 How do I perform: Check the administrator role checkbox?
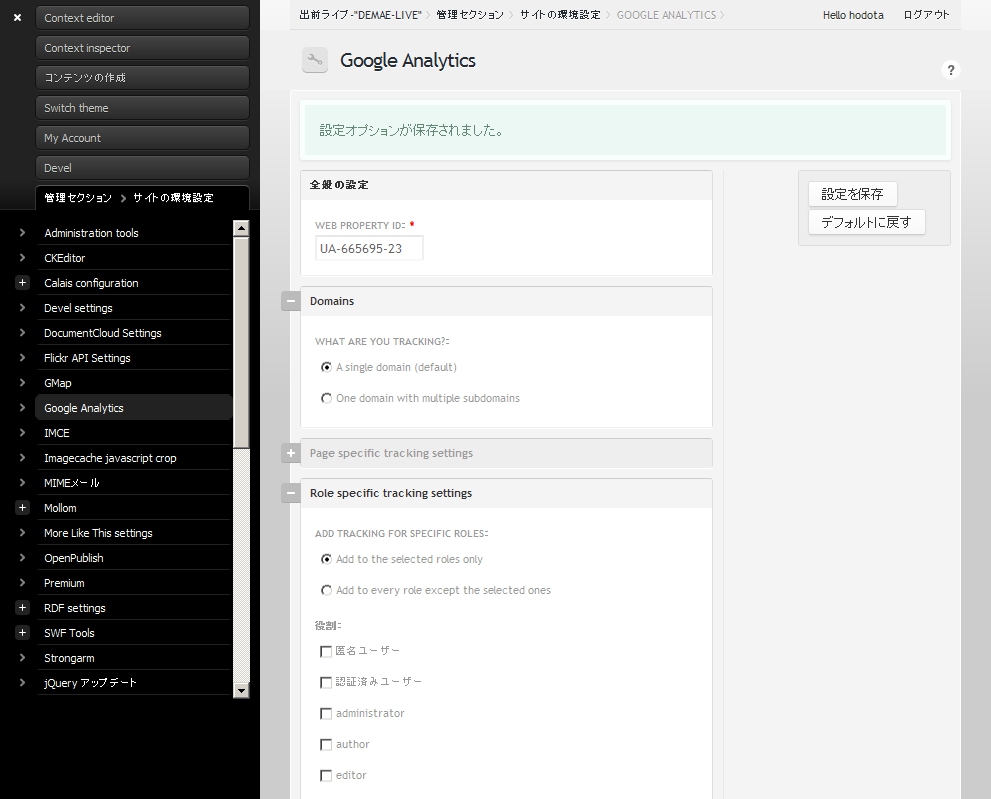326,714
